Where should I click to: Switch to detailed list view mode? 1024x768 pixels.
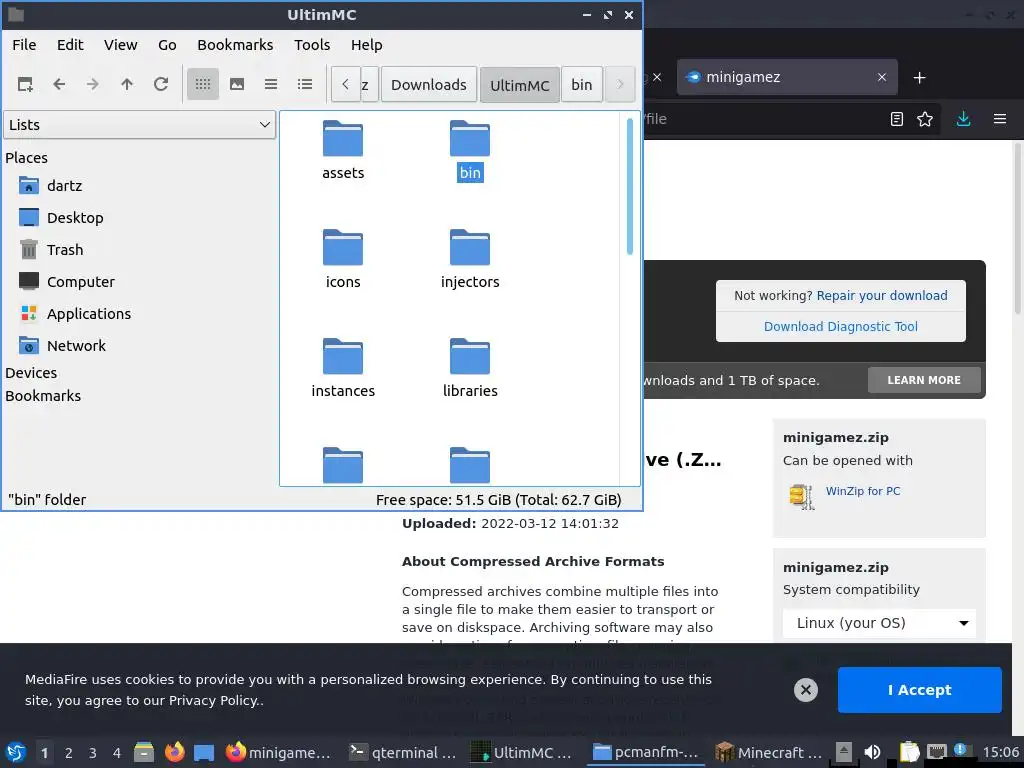(x=305, y=84)
